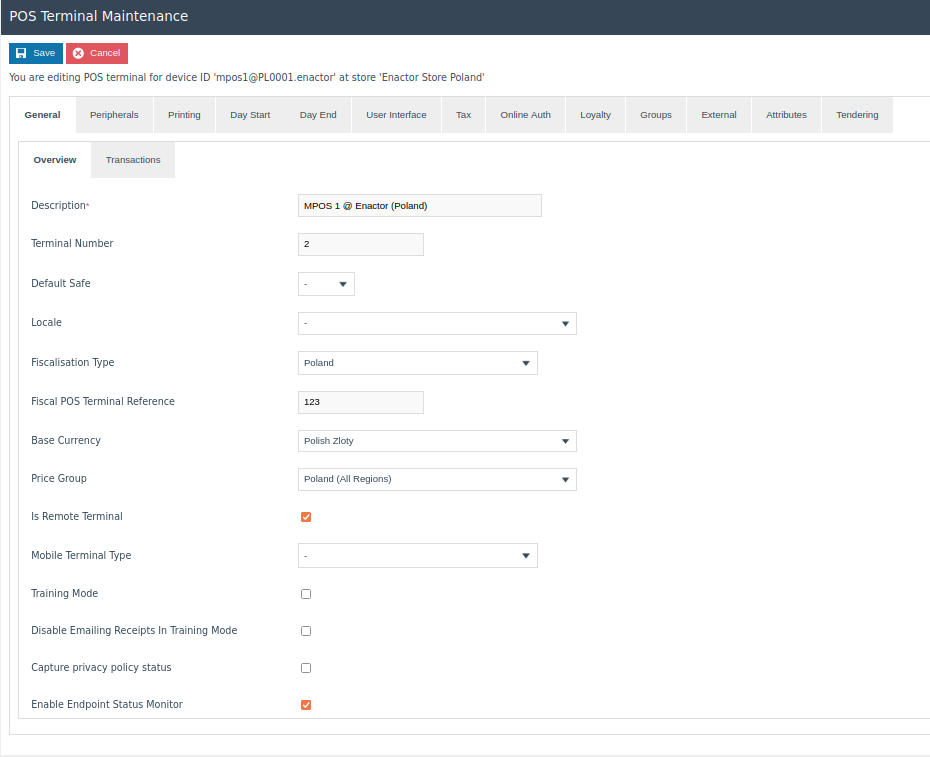Click the Description text field
The width and height of the screenshot is (930, 757).
(x=419, y=206)
